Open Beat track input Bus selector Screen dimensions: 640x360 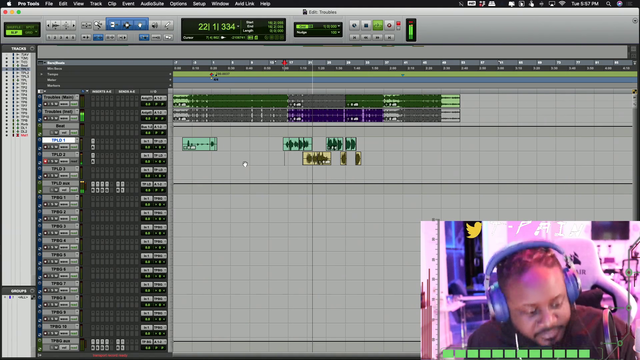pos(147,127)
